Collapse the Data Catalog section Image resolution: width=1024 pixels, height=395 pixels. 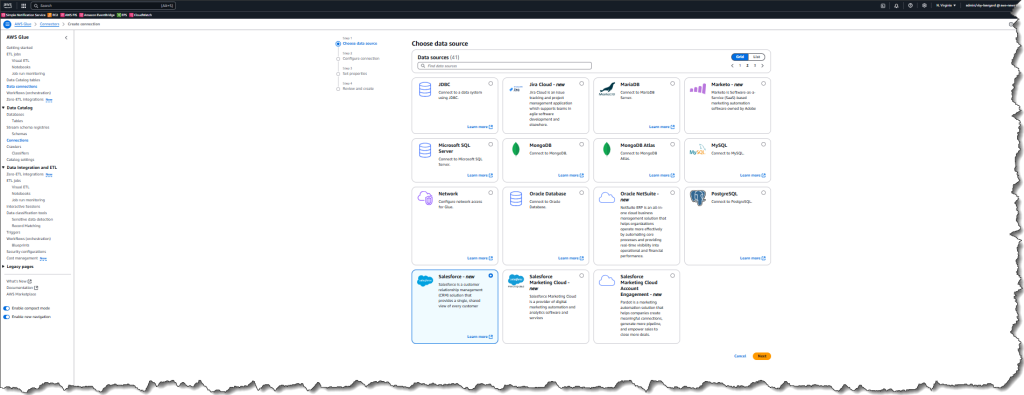(x=3, y=108)
